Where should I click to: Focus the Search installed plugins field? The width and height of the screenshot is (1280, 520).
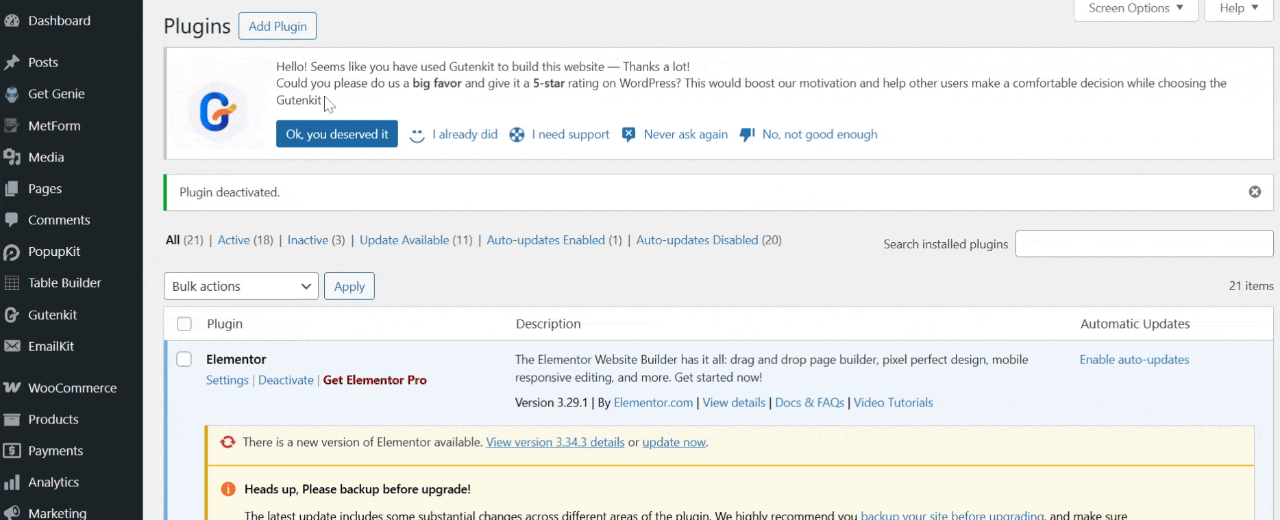1144,244
